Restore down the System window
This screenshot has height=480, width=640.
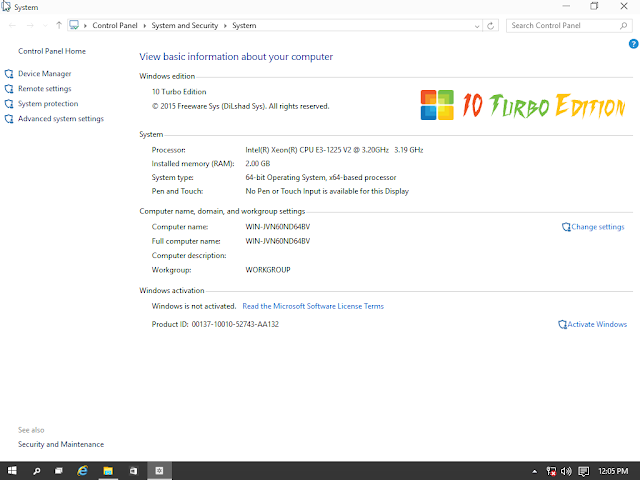594,6
